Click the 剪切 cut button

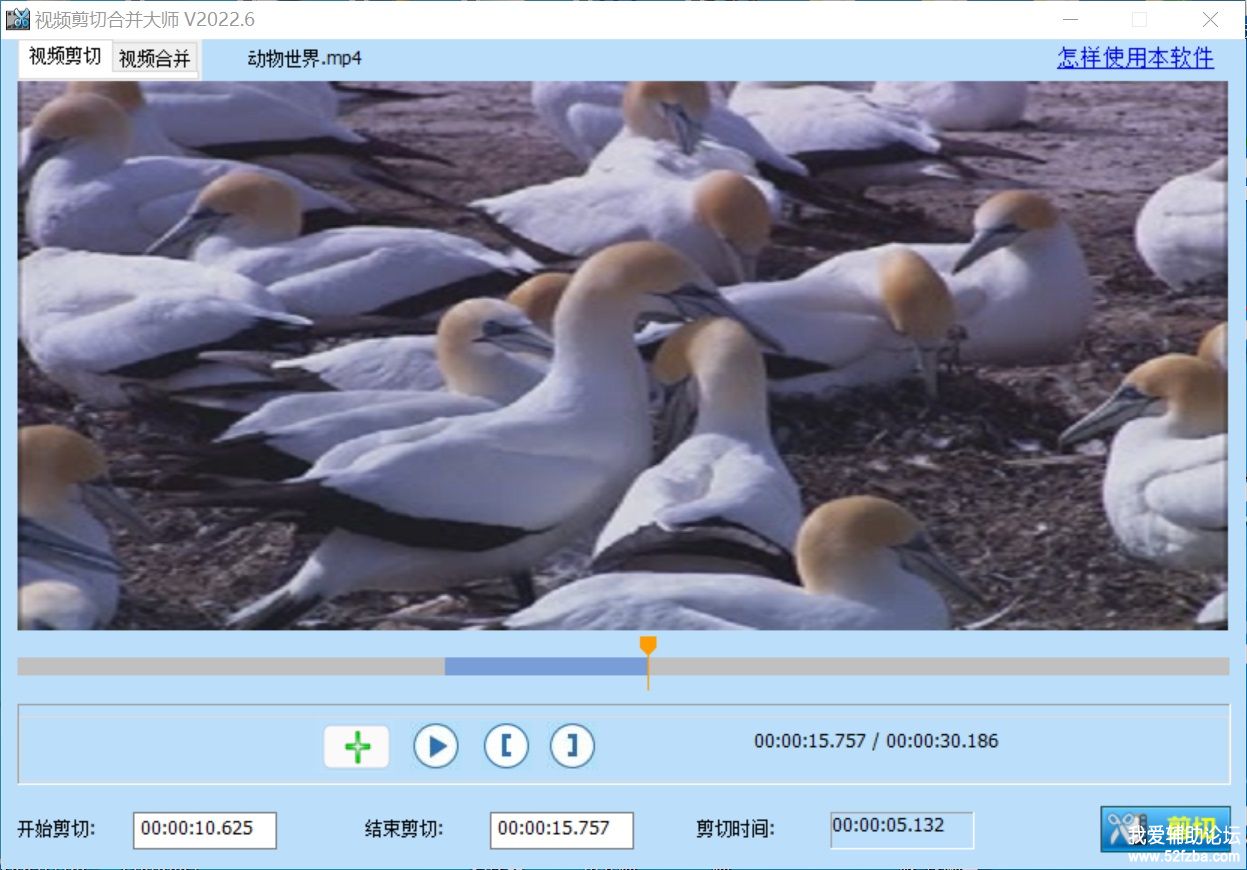pyautogui.click(x=1165, y=829)
